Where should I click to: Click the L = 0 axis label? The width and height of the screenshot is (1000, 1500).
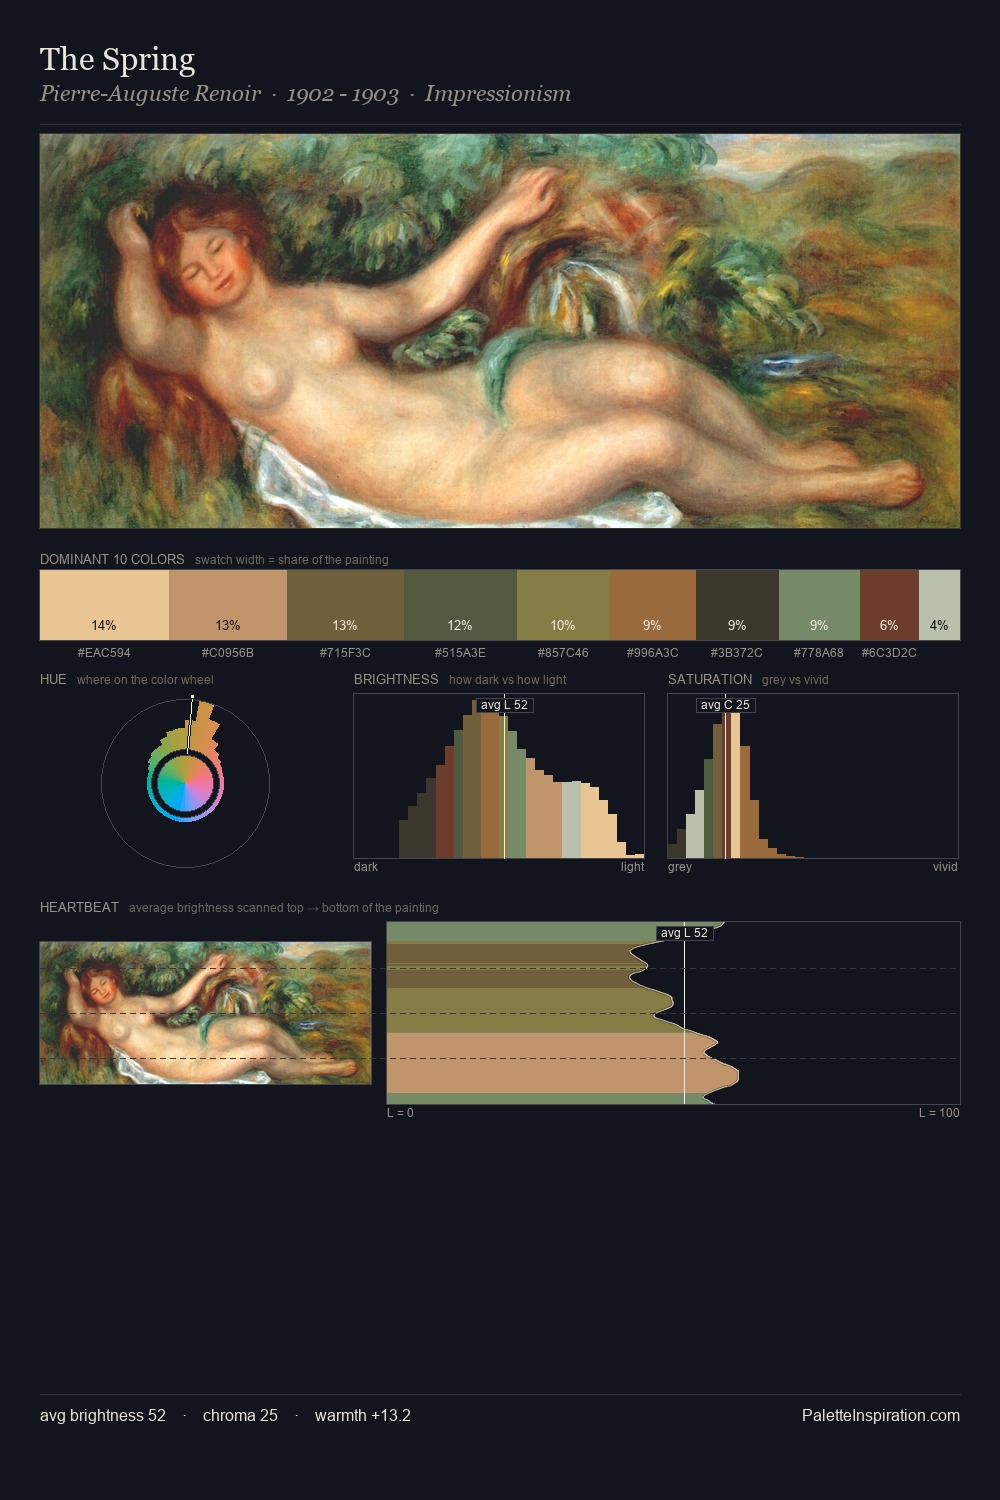400,1113
